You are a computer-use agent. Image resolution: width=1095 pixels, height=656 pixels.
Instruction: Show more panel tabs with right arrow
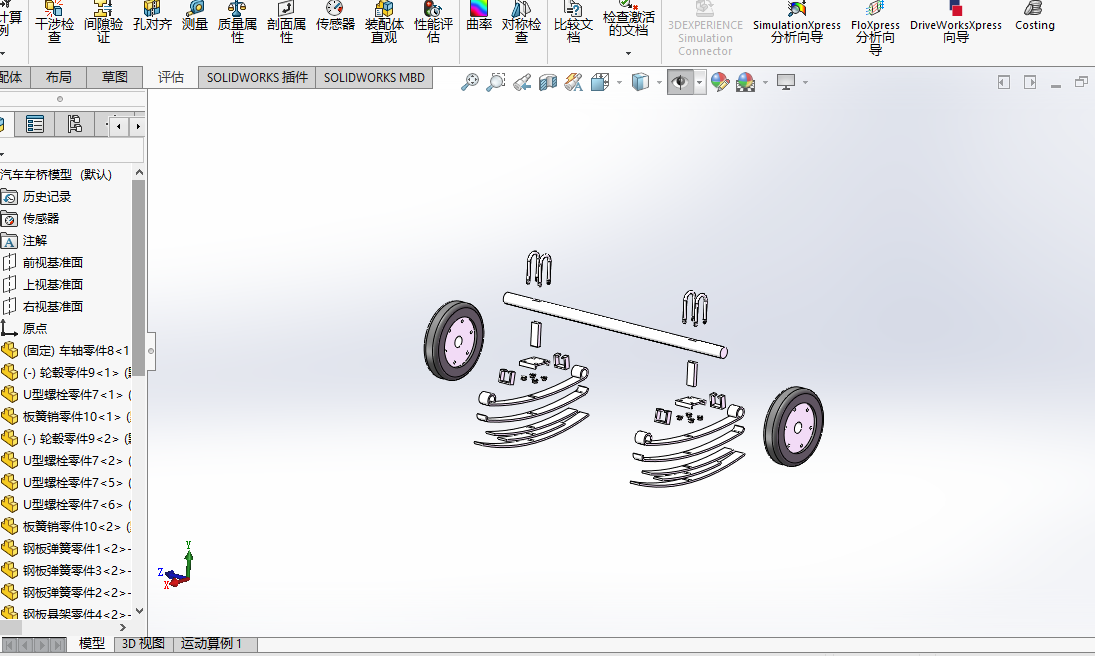click(138, 126)
